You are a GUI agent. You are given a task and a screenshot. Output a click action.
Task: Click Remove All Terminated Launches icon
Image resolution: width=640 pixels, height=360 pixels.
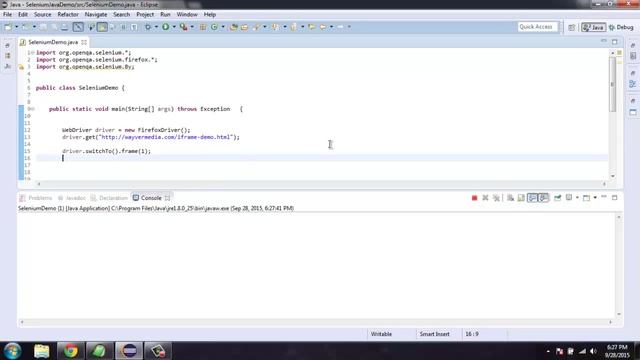click(496, 198)
